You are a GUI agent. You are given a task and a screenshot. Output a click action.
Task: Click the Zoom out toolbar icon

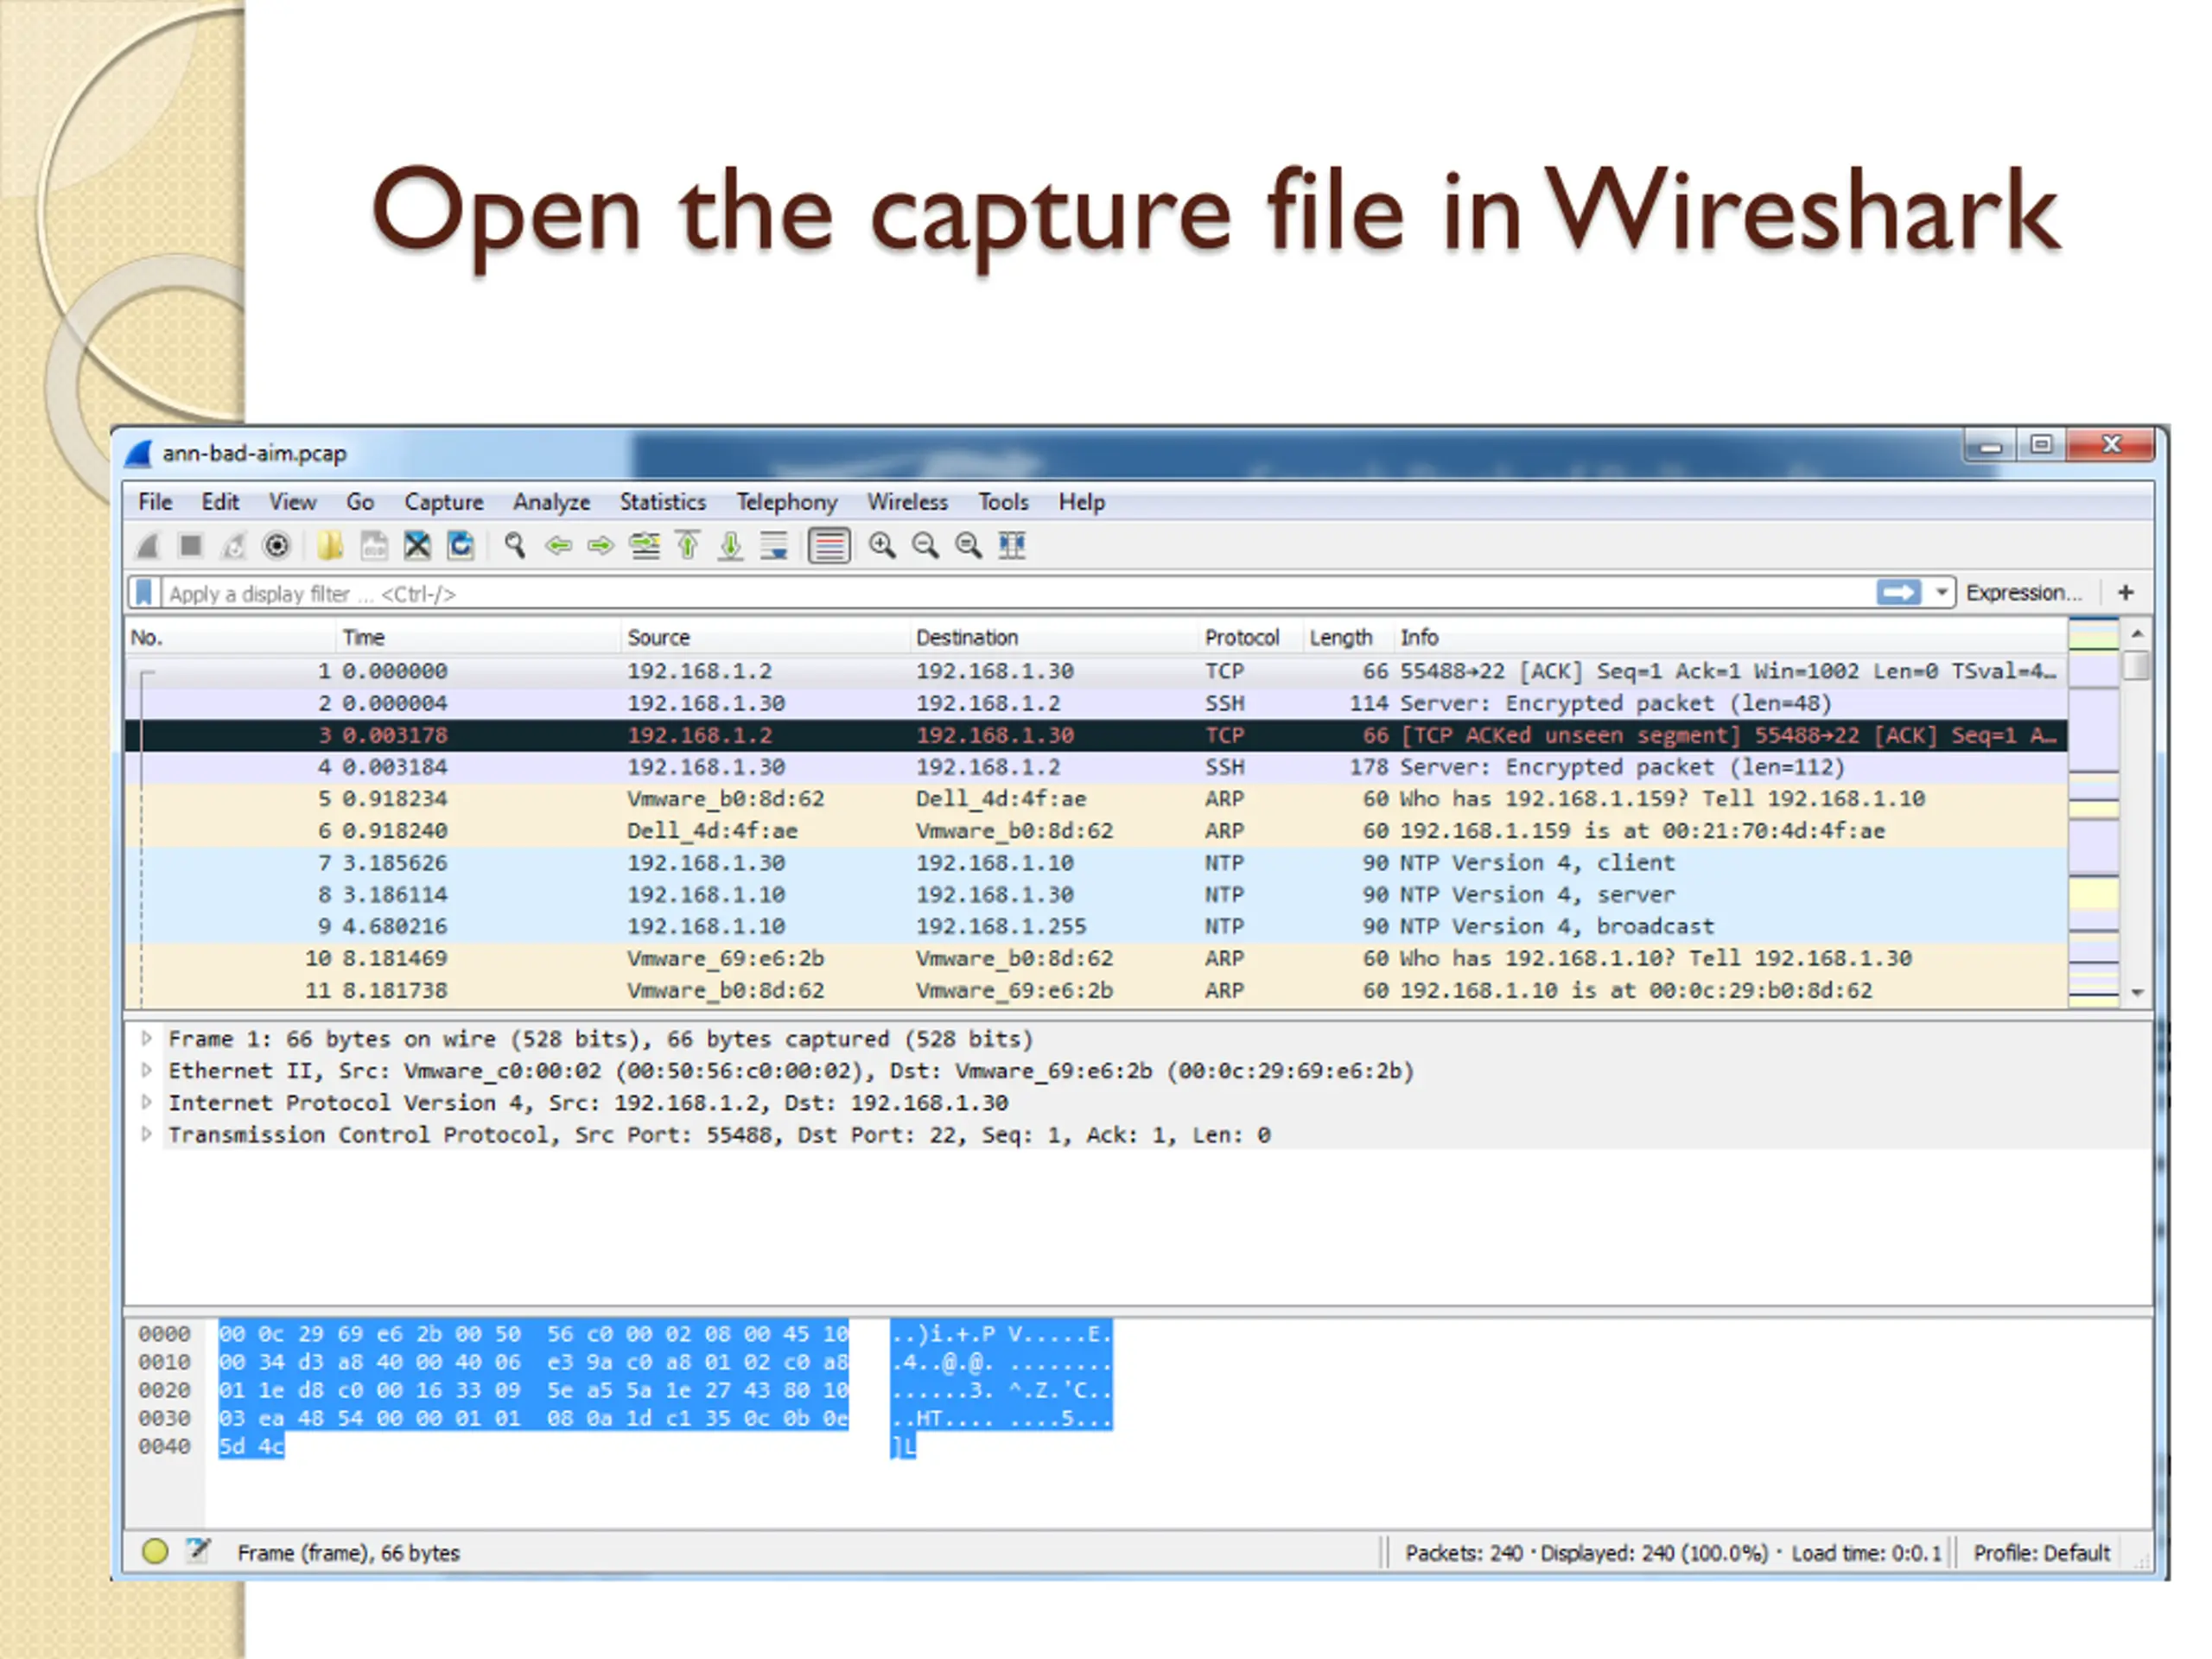[925, 546]
